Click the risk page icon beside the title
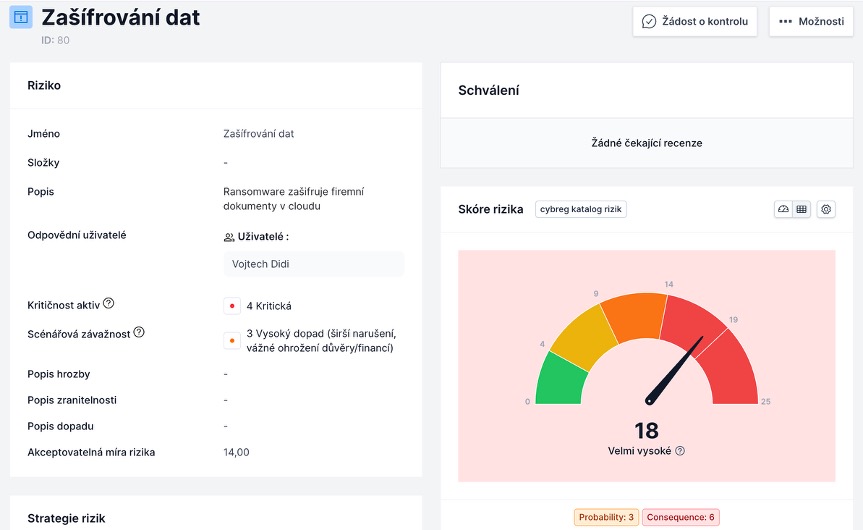The height and width of the screenshot is (530, 863). click(21, 17)
